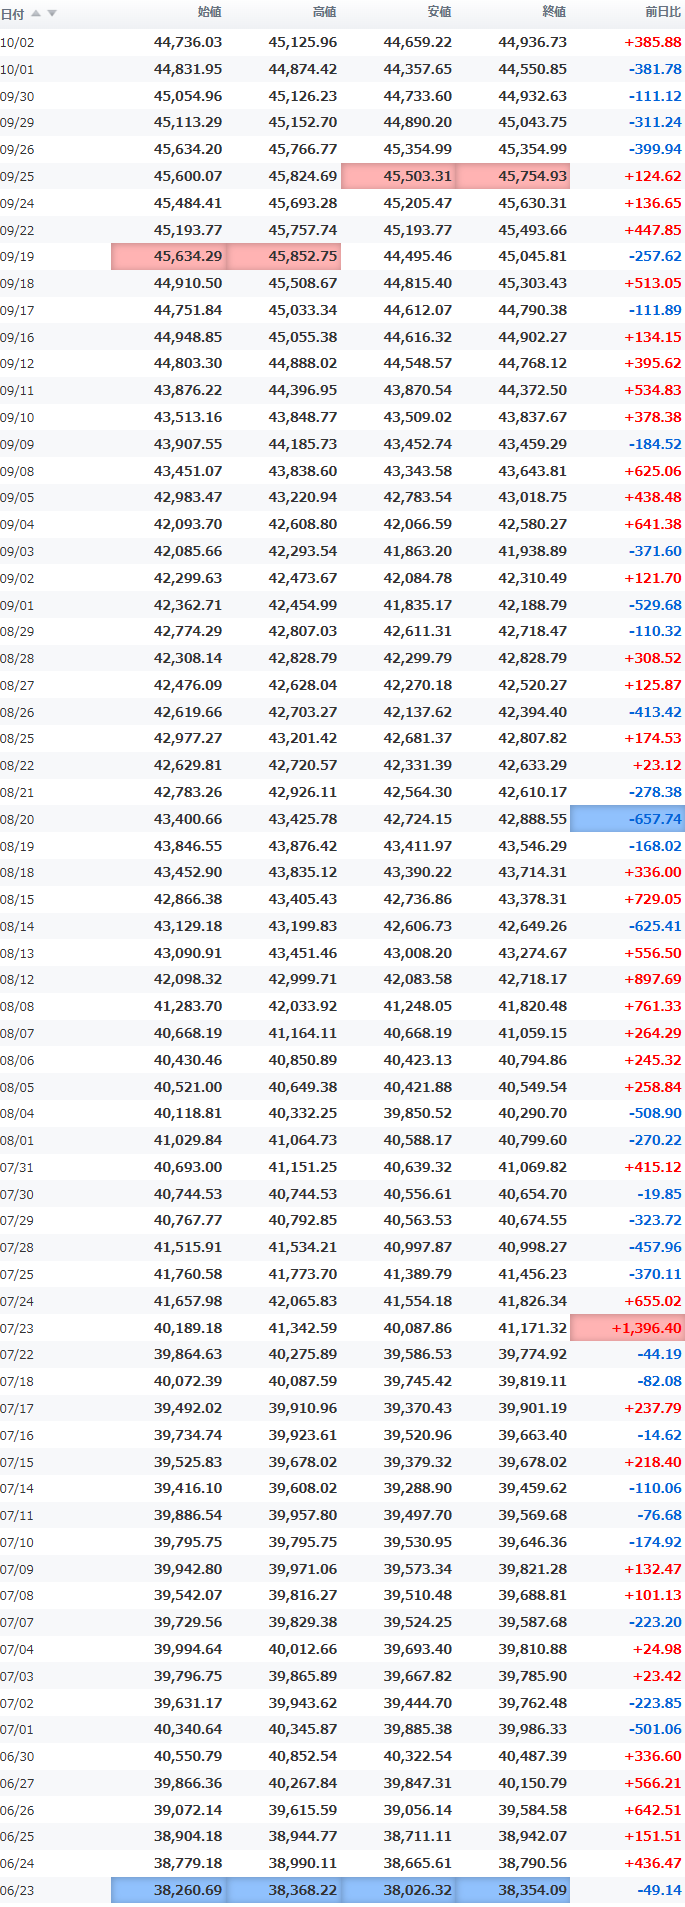This screenshot has width=685, height=1907.
Task: Click the 終値 column header
Action: tap(554, 12)
